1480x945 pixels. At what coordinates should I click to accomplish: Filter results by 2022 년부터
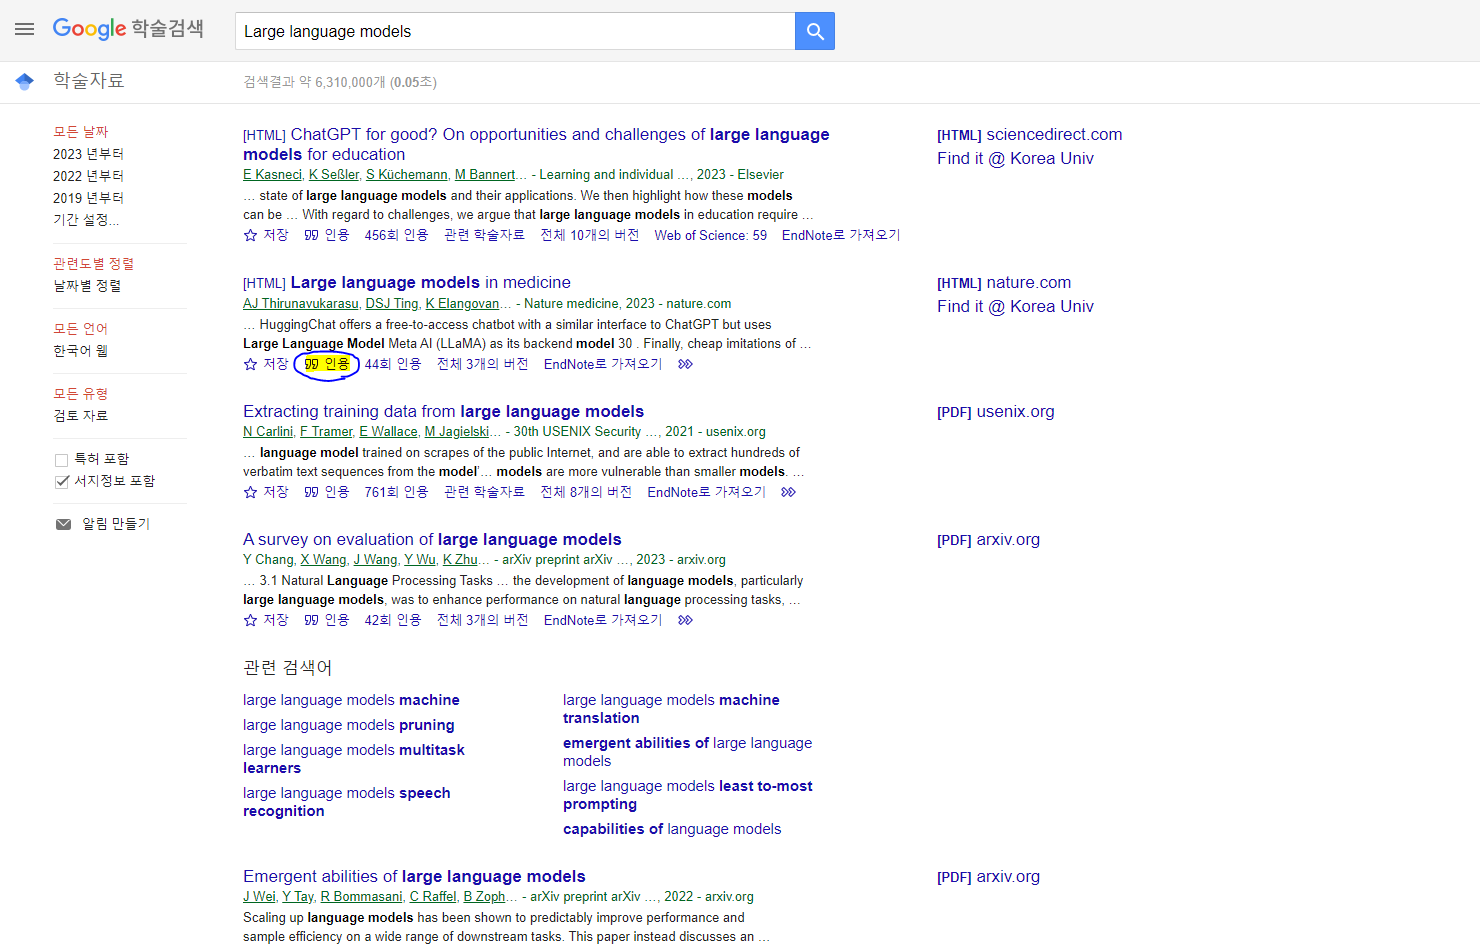(x=88, y=176)
